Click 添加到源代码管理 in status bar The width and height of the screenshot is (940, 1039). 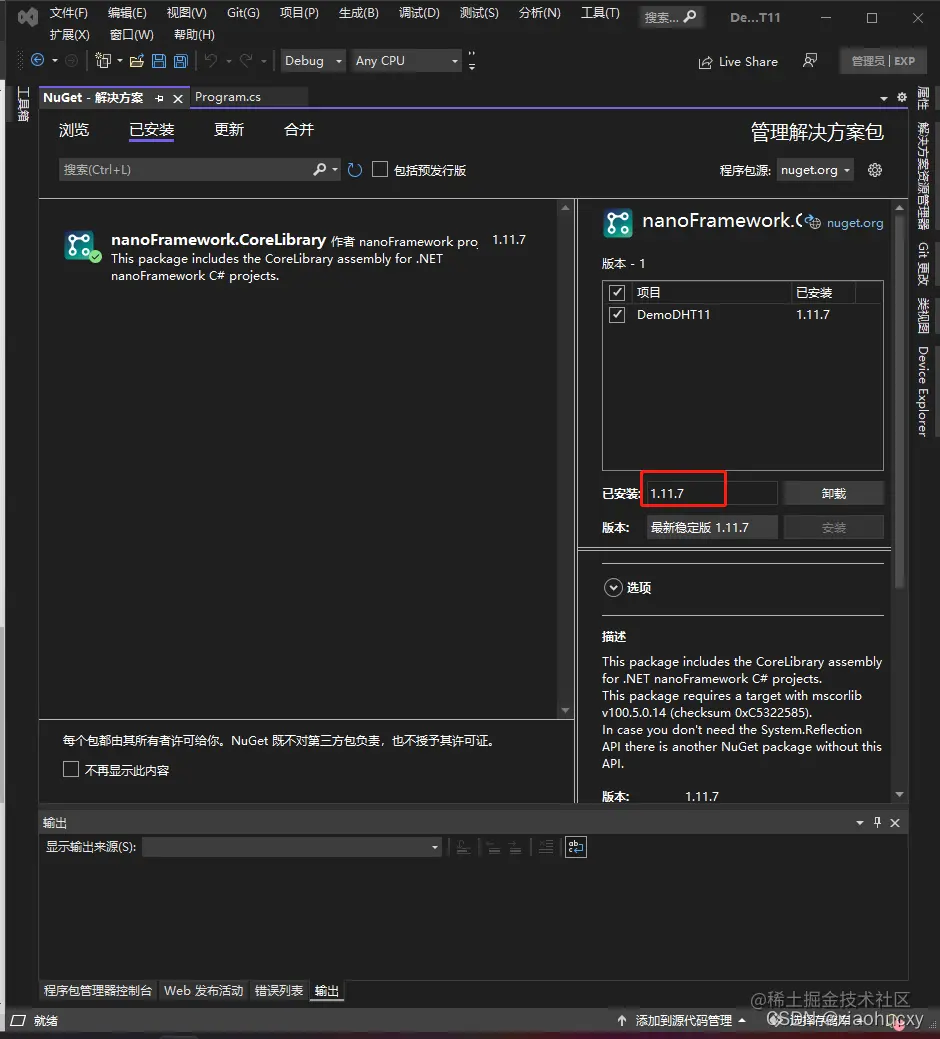684,1020
